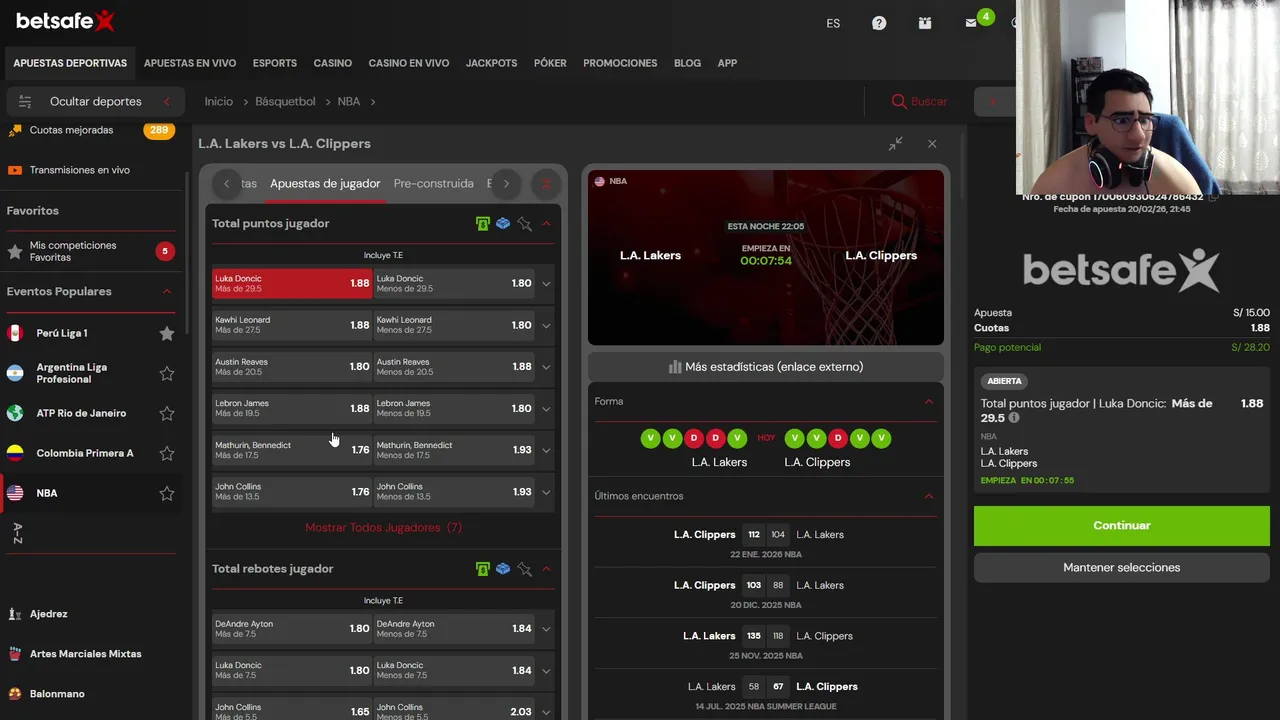Open the Apuestas en vivo menu
1280x720 pixels.
(190, 63)
